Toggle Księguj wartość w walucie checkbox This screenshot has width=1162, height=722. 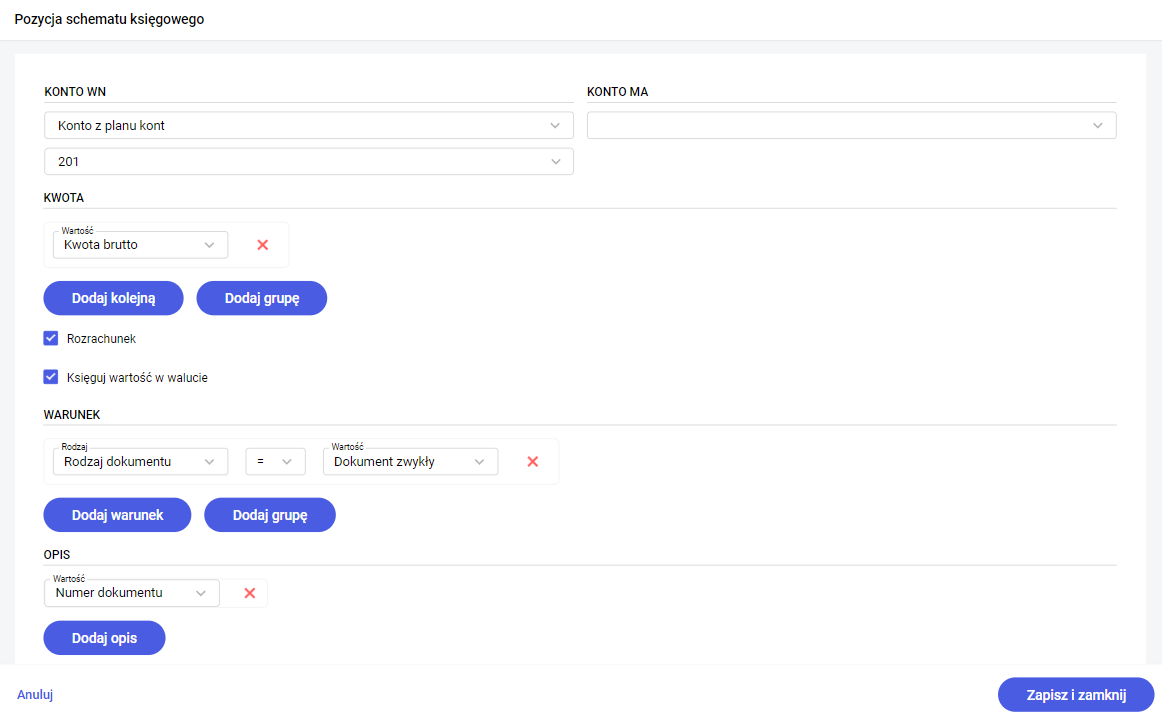[51, 378]
